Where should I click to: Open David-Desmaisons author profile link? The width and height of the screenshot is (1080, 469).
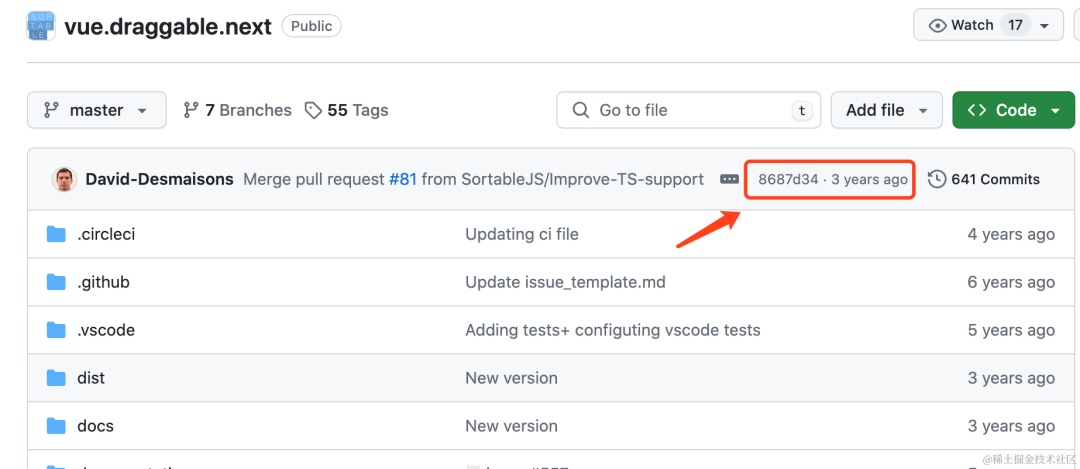[x=159, y=179]
